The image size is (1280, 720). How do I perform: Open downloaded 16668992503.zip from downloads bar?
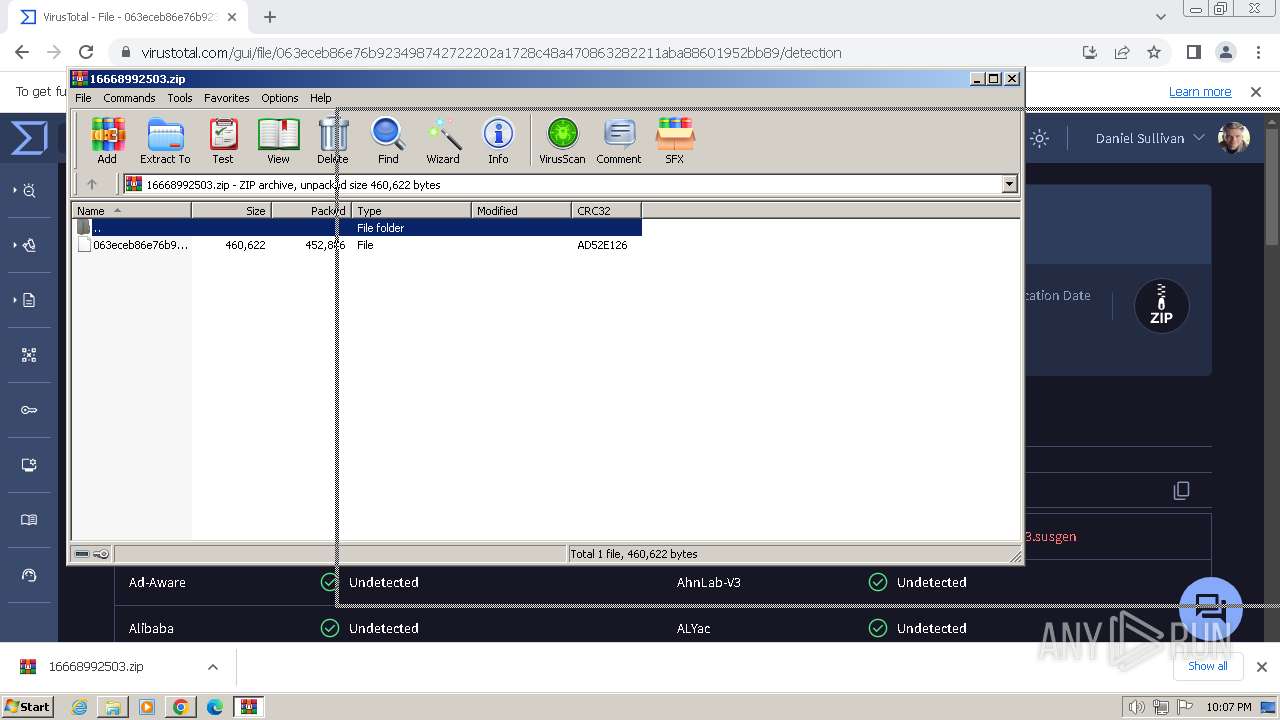[96, 667]
